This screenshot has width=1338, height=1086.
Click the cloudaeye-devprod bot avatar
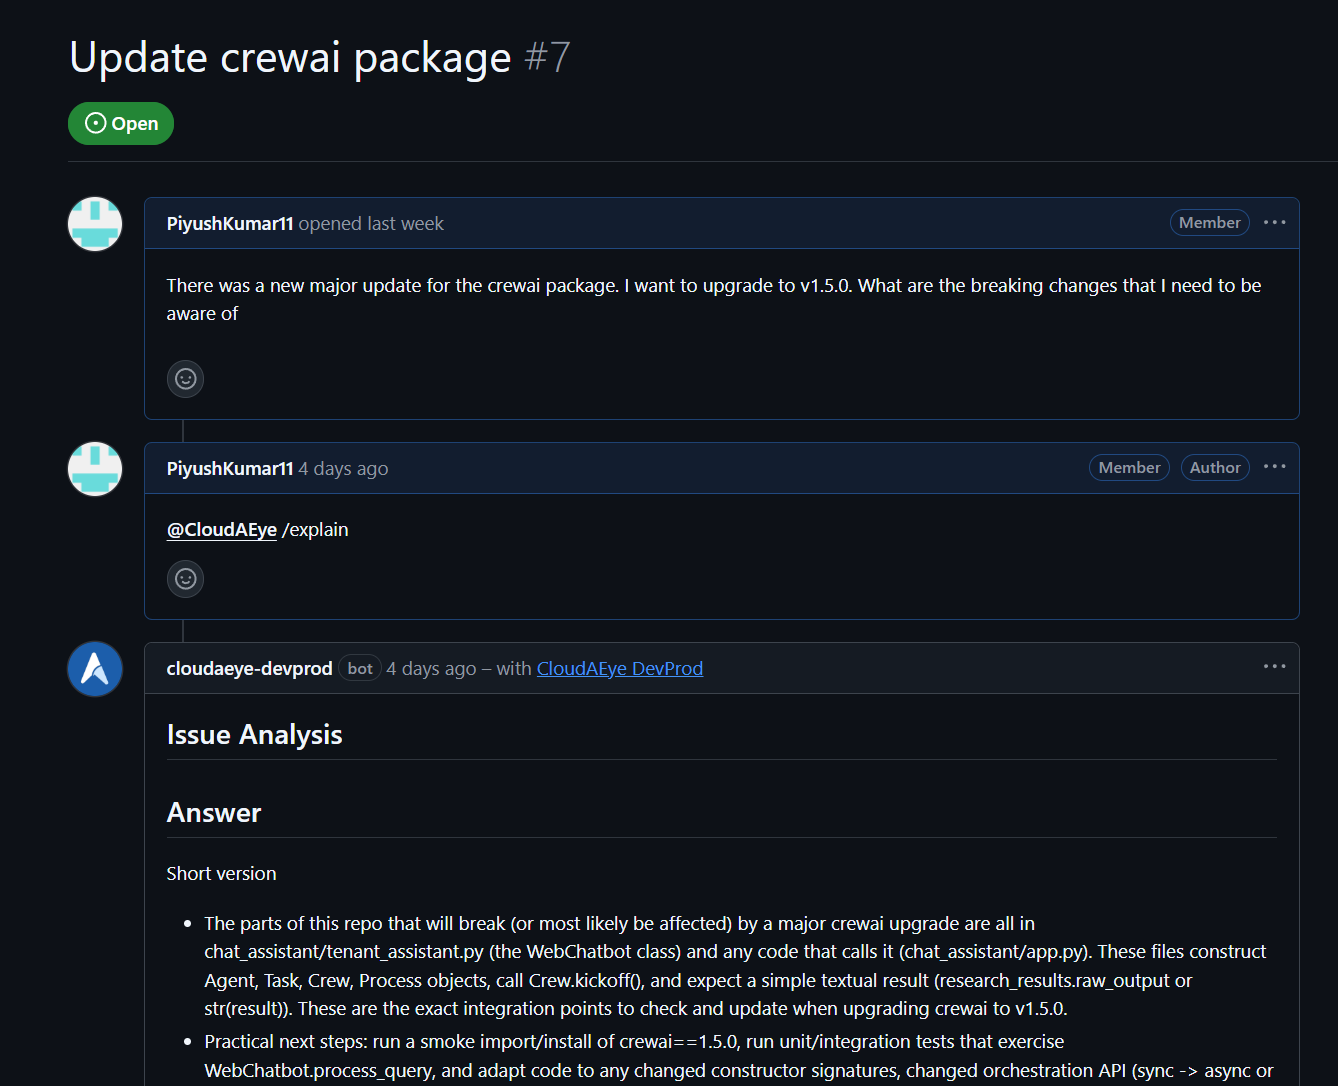[x=95, y=669]
